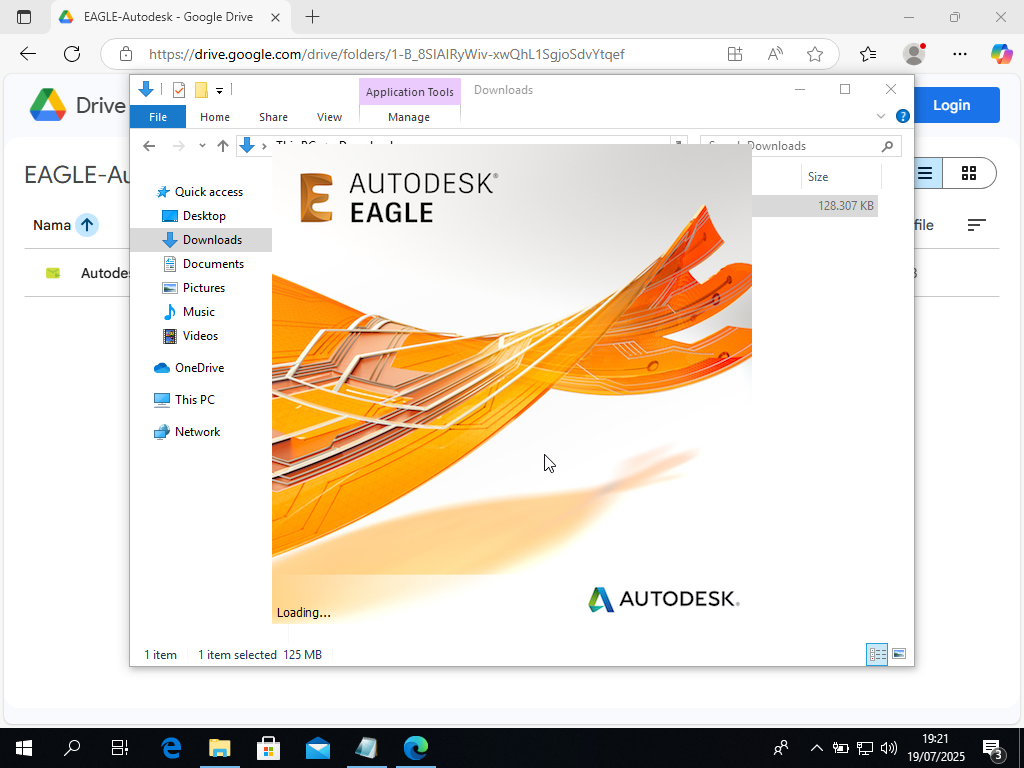Switch to Drive grid layout view
This screenshot has height=768, width=1024.
[x=968, y=173]
